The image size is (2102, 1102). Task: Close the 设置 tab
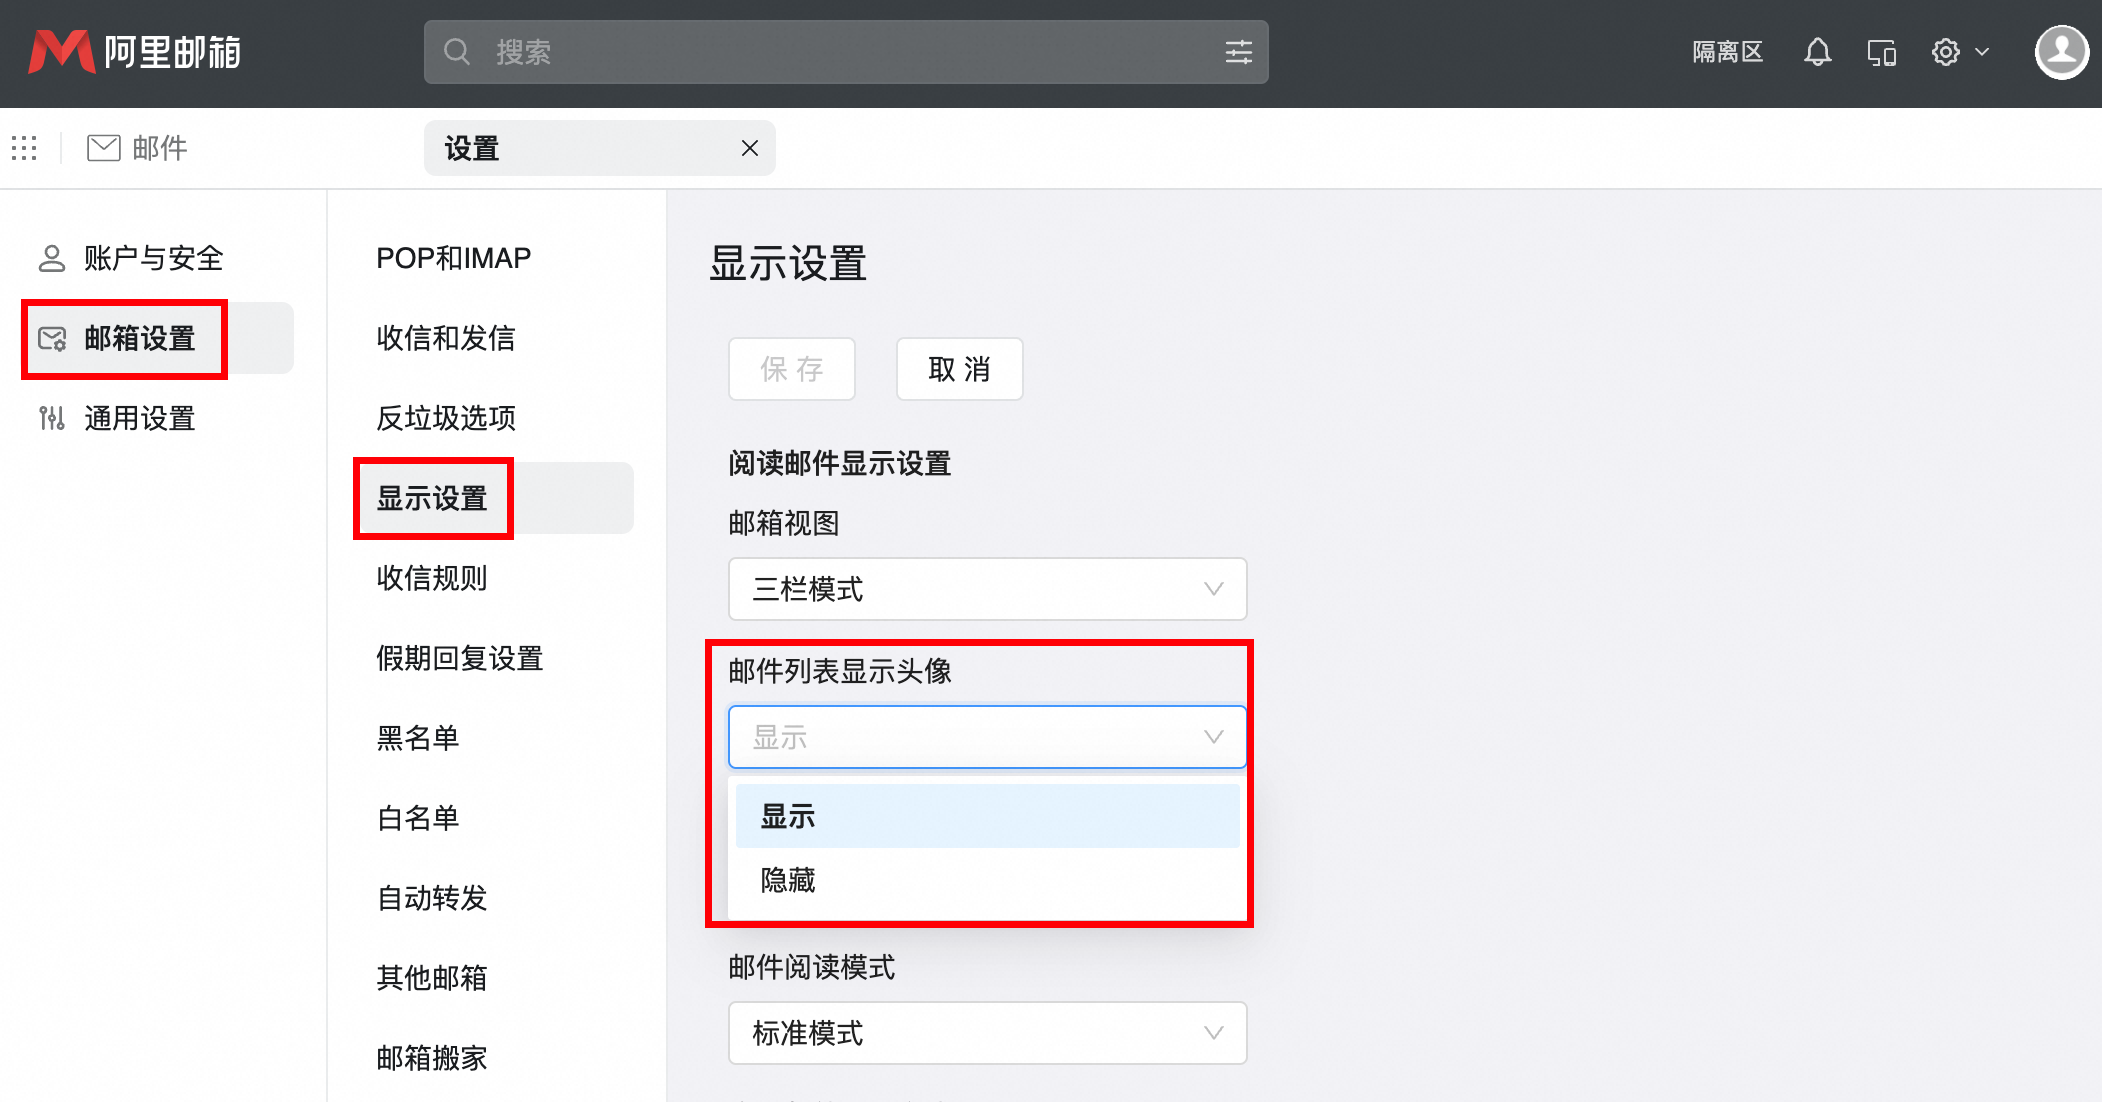pyautogui.click(x=749, y=148)
